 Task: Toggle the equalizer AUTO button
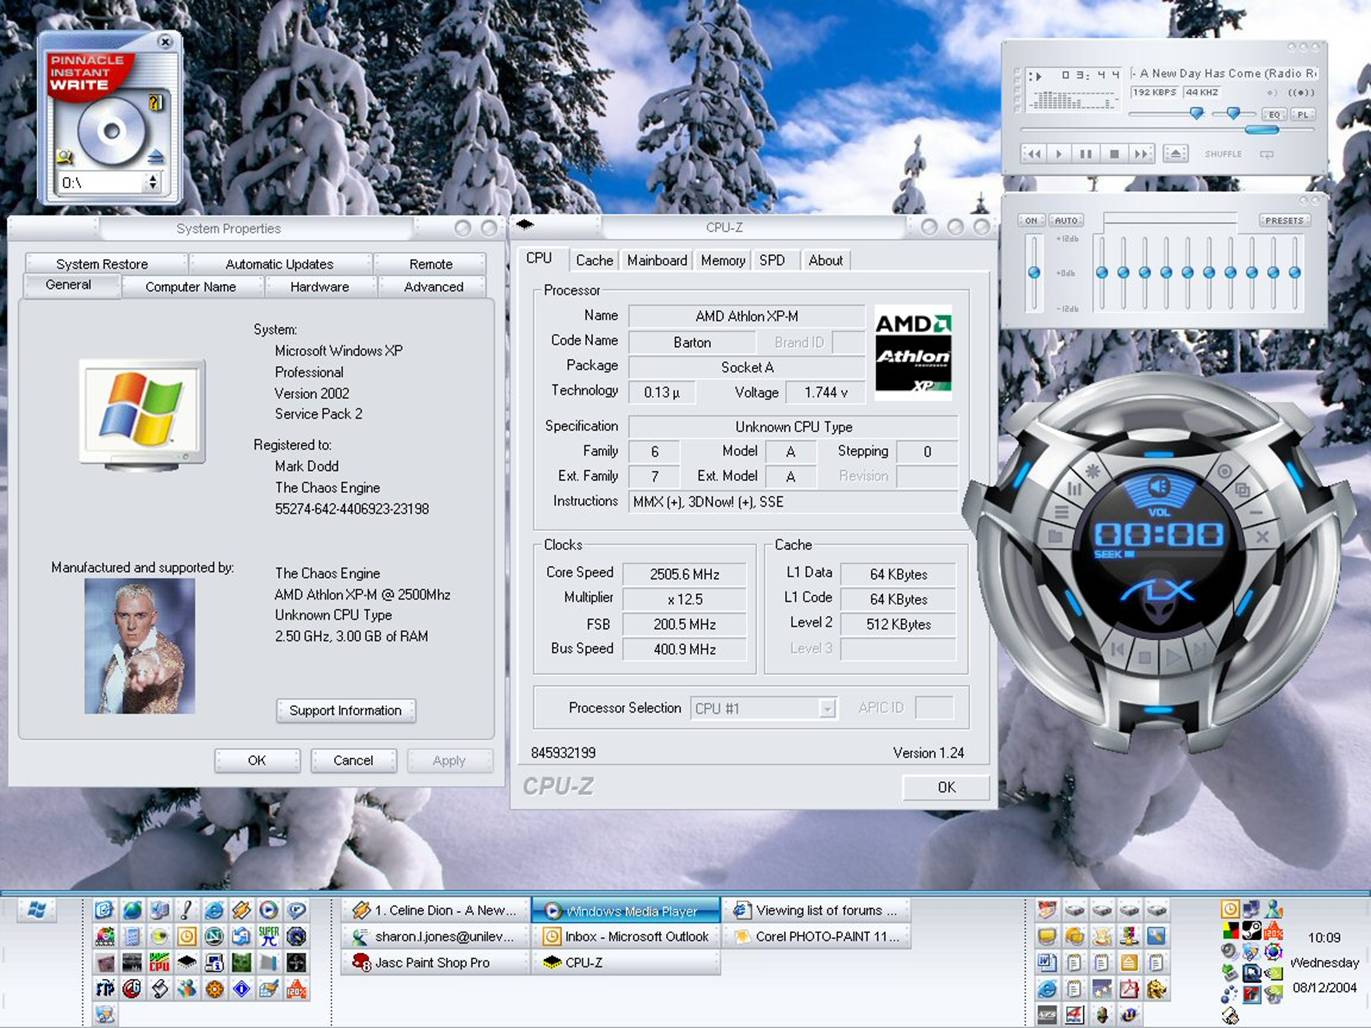[1066, 220]
